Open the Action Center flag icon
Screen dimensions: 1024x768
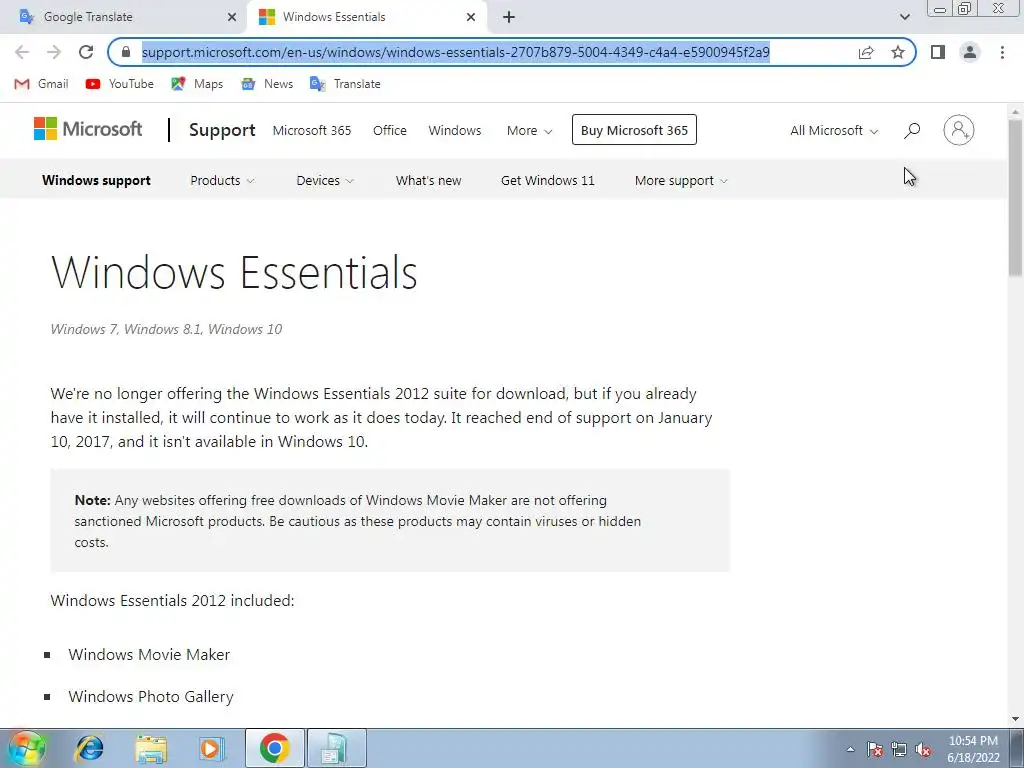(875, 749)
